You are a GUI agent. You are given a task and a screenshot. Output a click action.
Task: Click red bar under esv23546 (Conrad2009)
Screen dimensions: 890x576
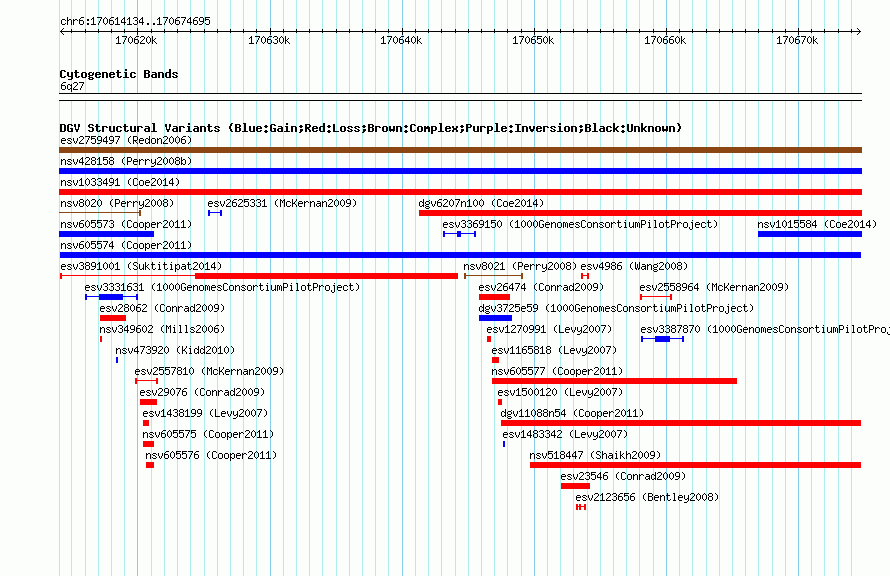[575, 486]
